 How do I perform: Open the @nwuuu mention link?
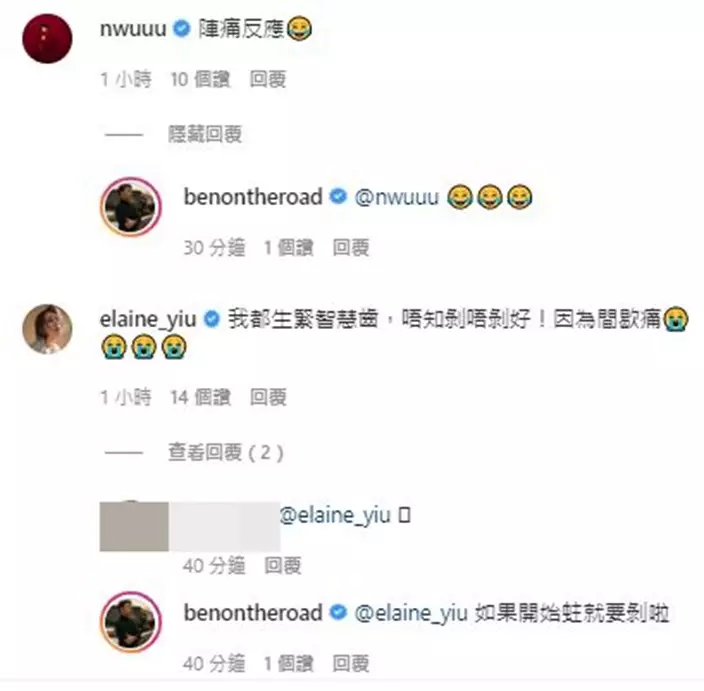[396, 197]
